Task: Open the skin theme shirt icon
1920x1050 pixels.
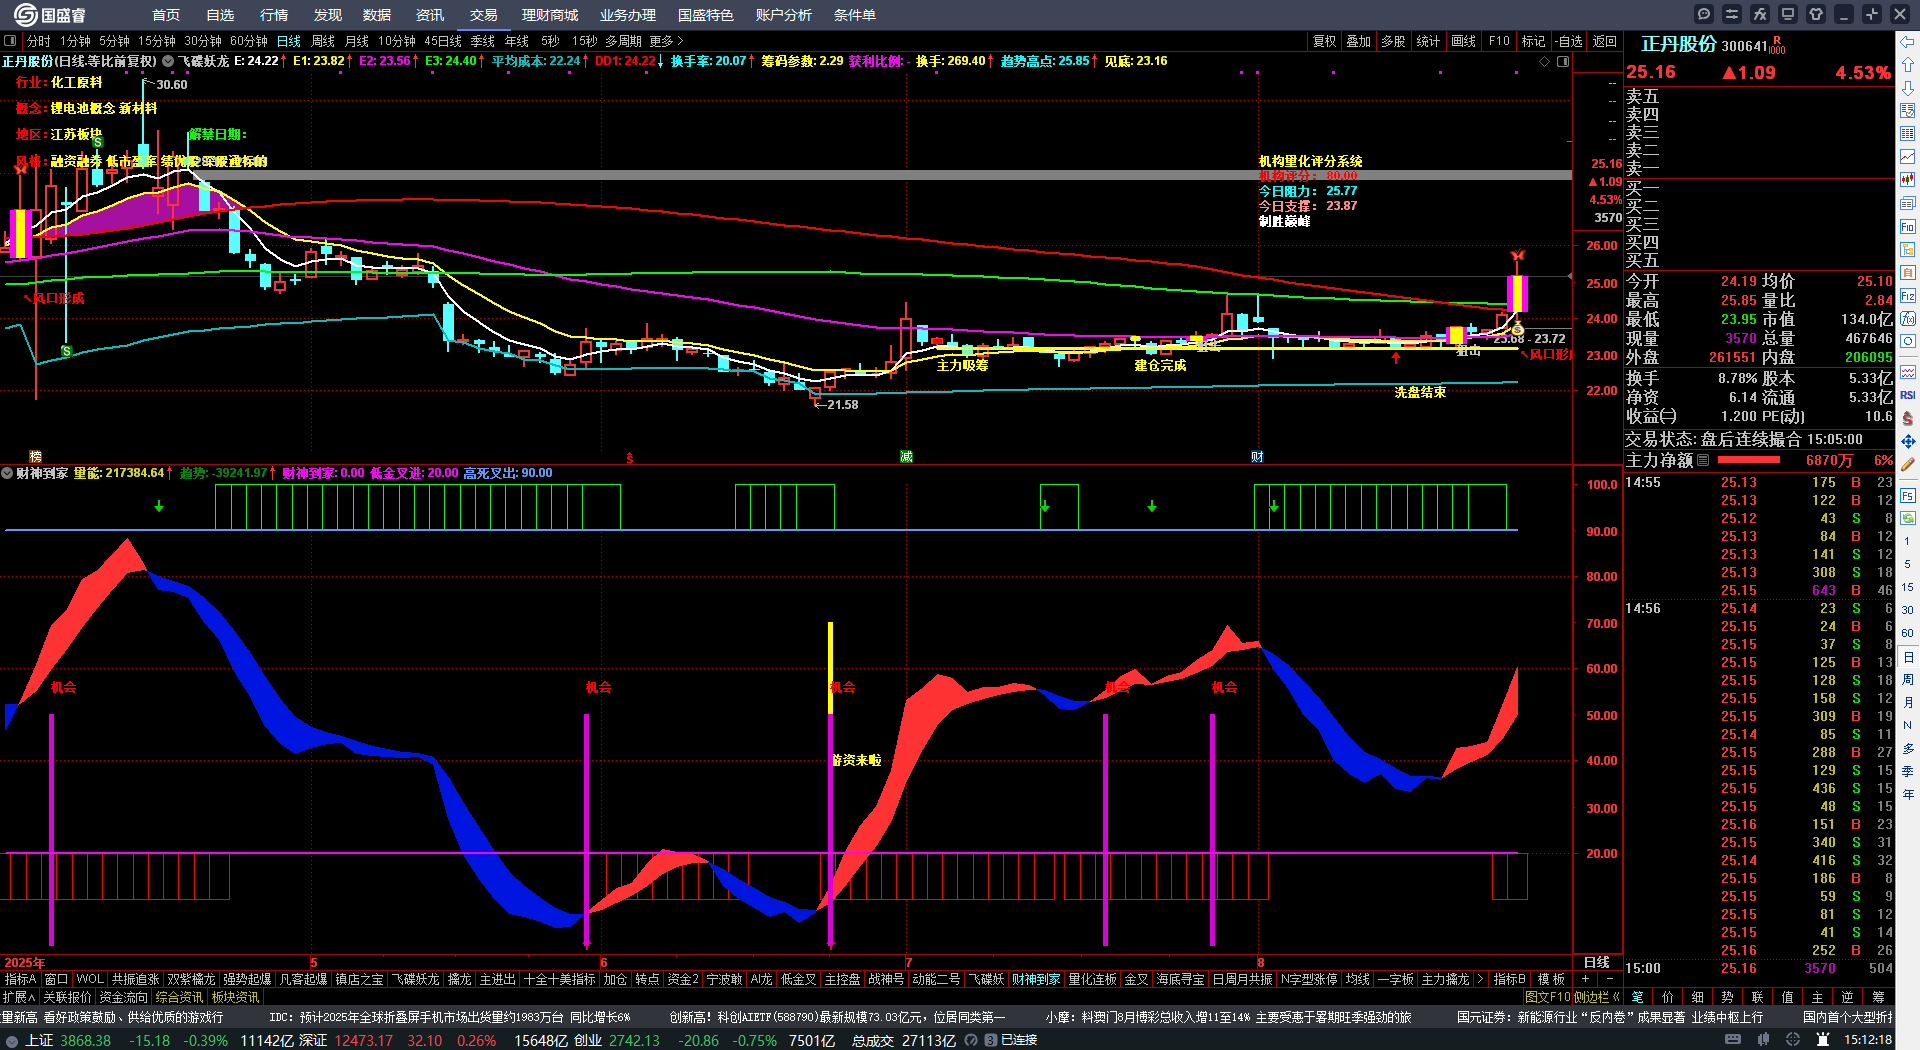Action: click(1816, 14)
